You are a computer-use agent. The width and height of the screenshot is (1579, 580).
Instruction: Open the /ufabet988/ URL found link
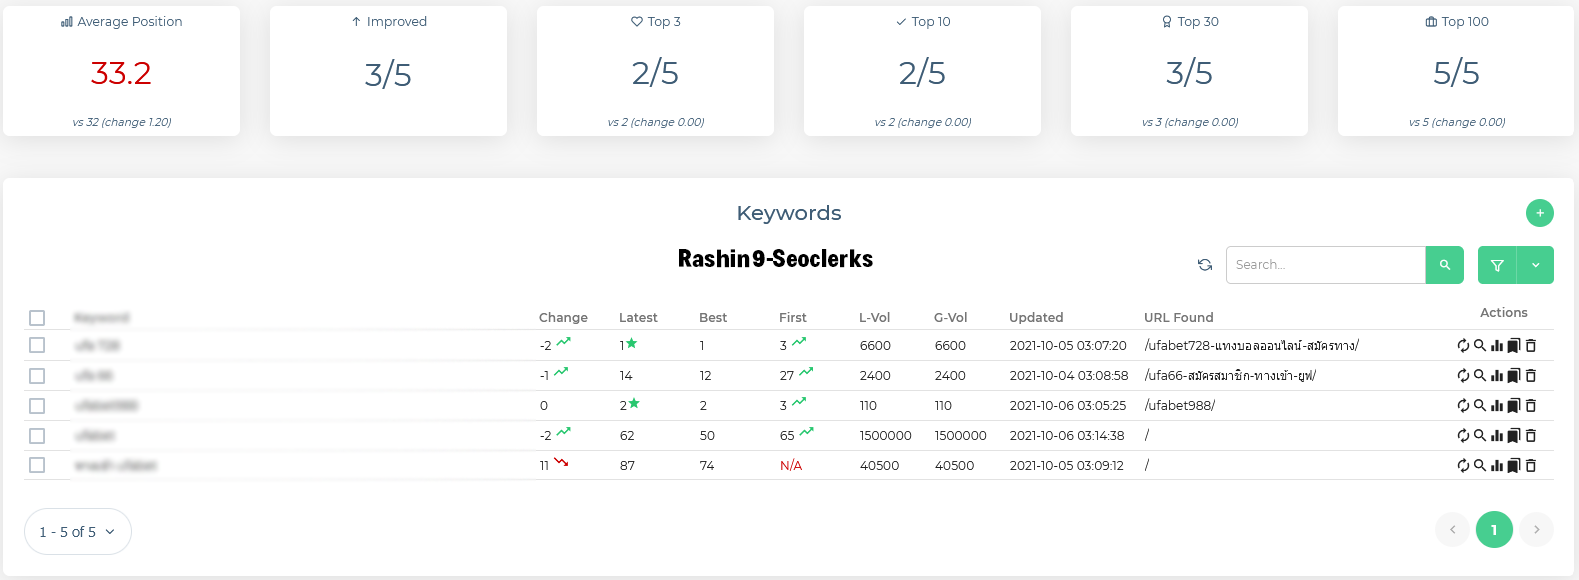pos(1180,406)
